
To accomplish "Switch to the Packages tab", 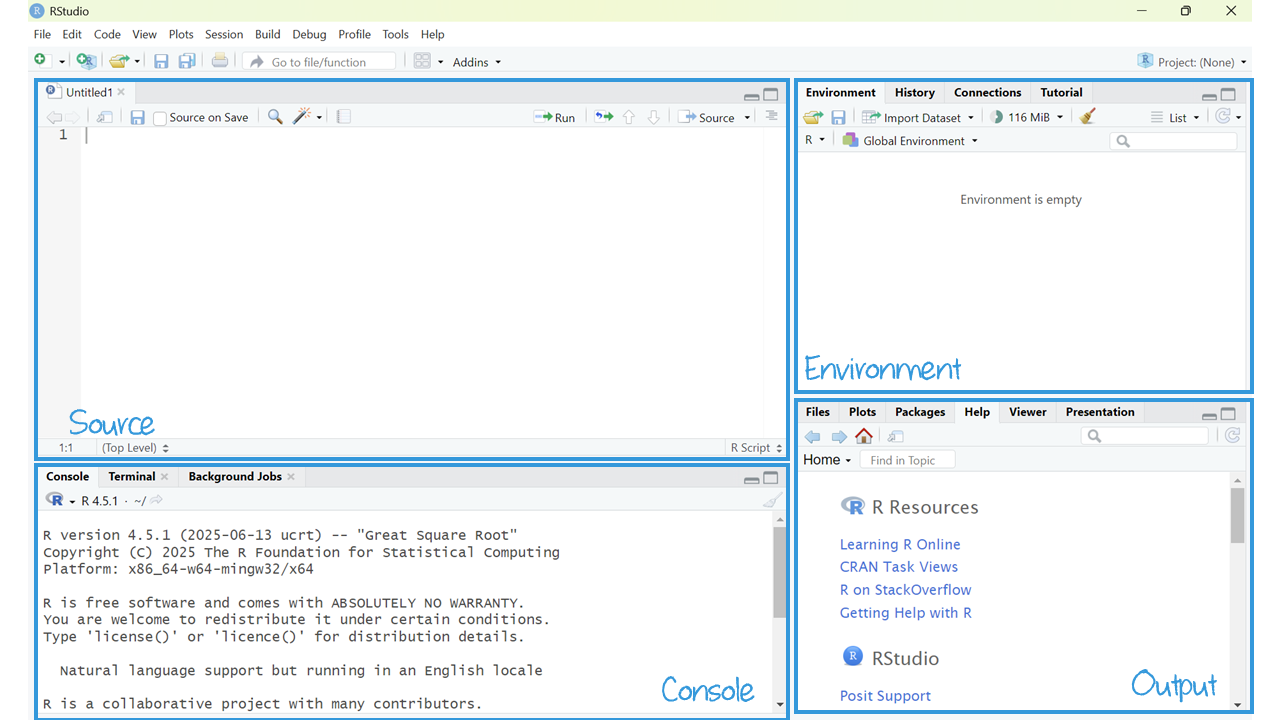I will point(919,412).
